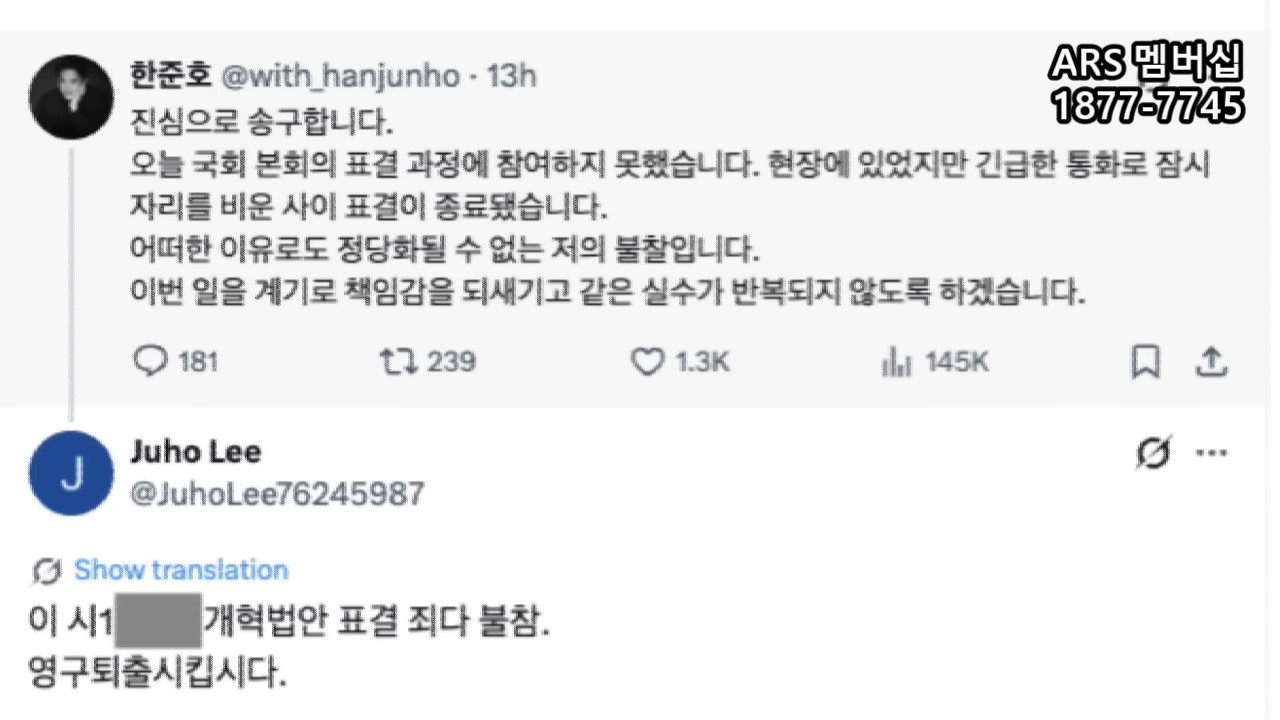Viewport: 1280px width, 720px height.
Task: Like the tweet with the heart icon
Action: 647,361
